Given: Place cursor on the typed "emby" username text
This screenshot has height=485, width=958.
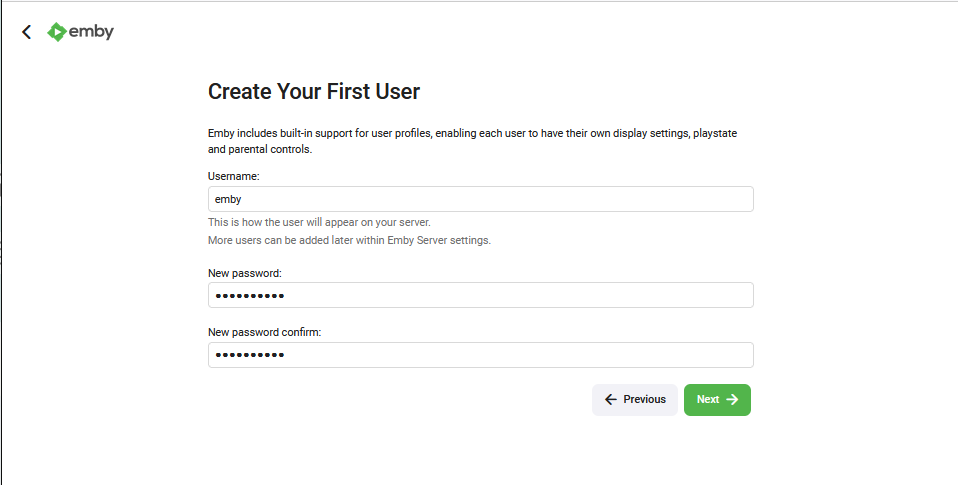Looking at the screenshot, I should 229,199.
